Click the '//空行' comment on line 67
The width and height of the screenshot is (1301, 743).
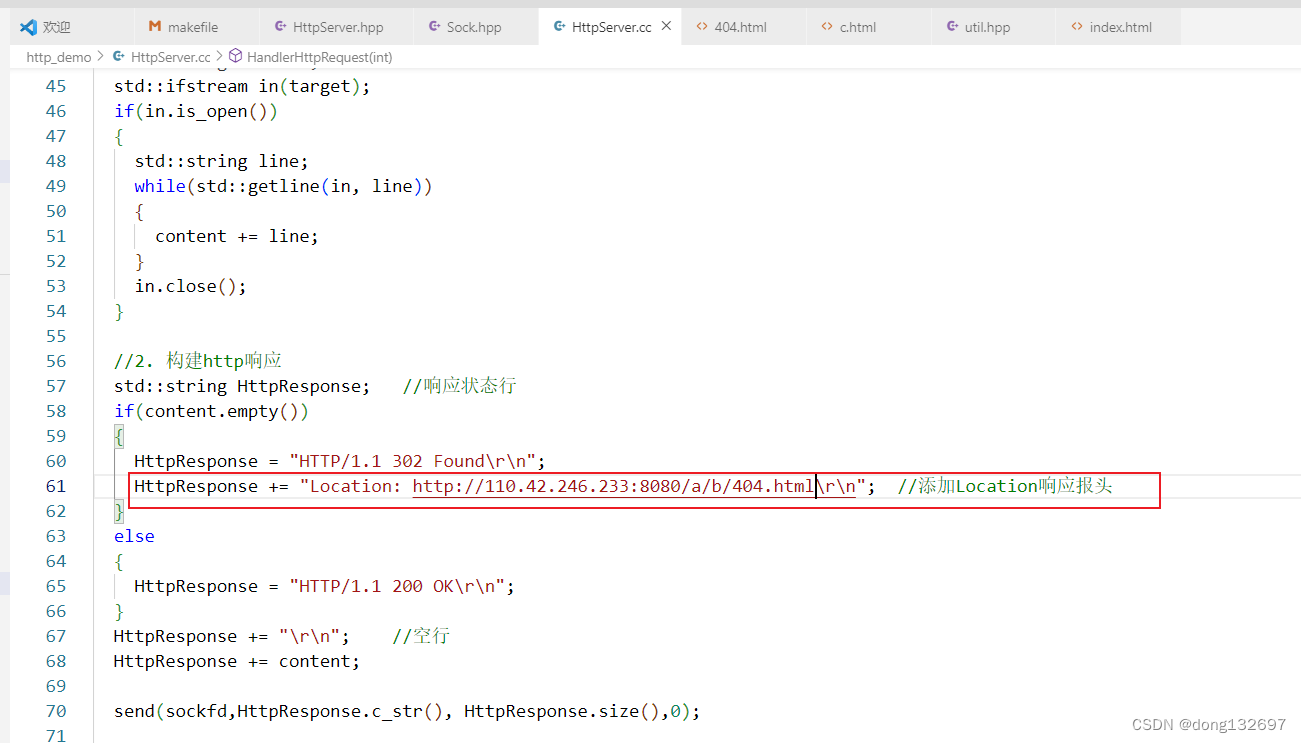(421, 636)
